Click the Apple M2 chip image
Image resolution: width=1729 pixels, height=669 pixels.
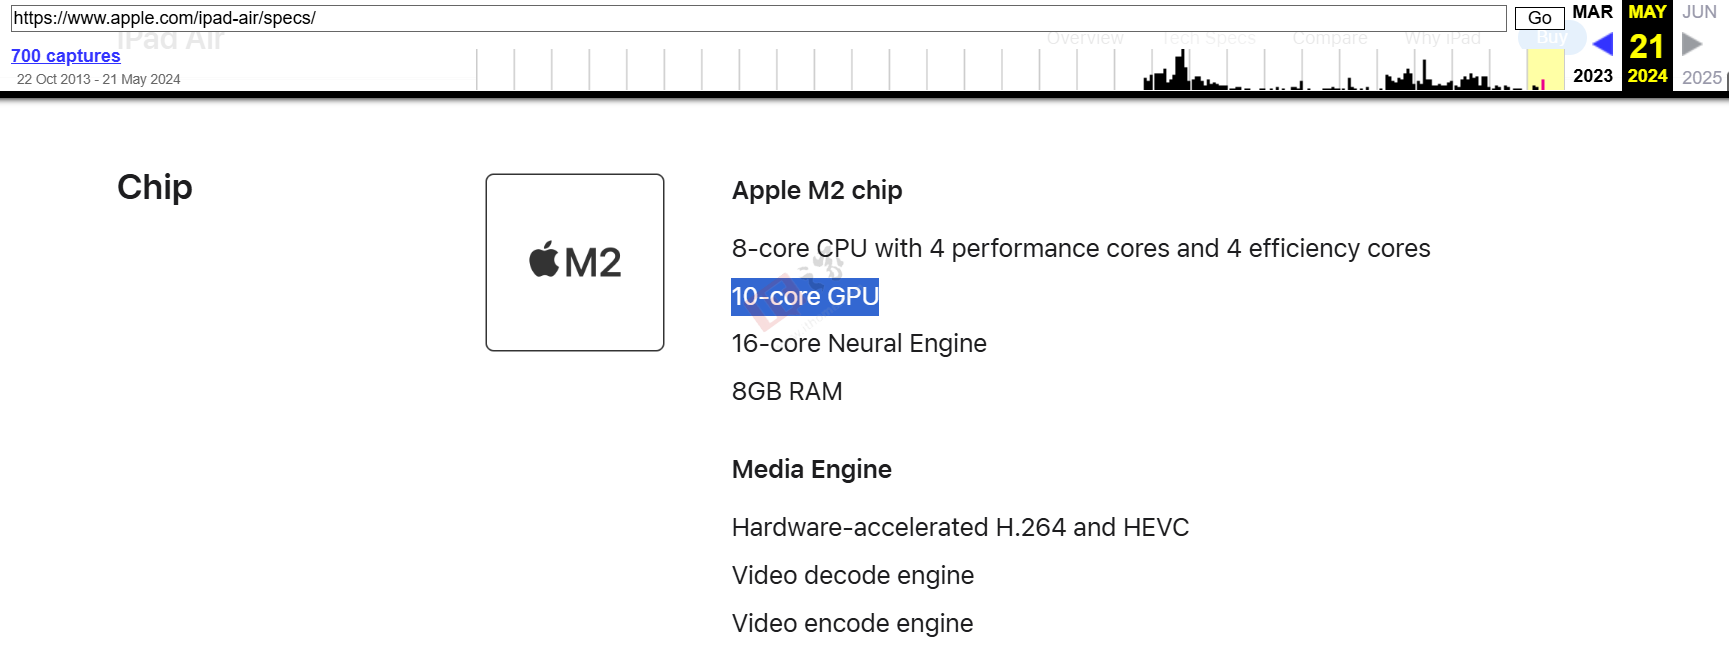point(575,262)
